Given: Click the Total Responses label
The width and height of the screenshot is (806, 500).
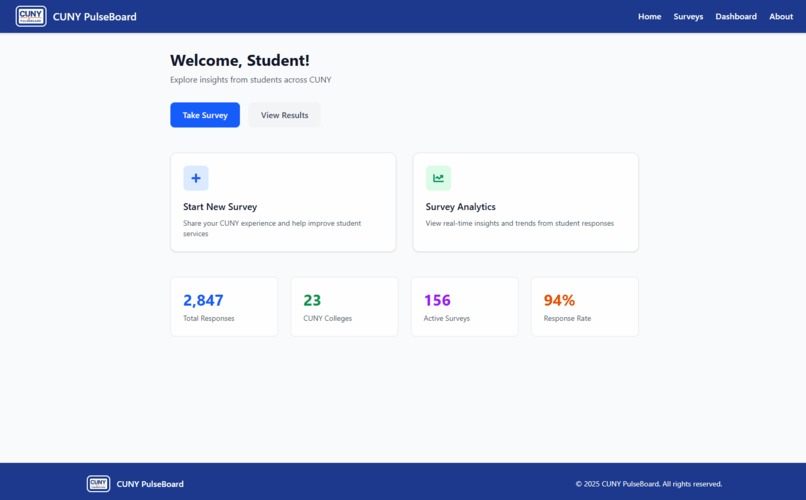Looking at the screenshot, I should click(209, 319).
